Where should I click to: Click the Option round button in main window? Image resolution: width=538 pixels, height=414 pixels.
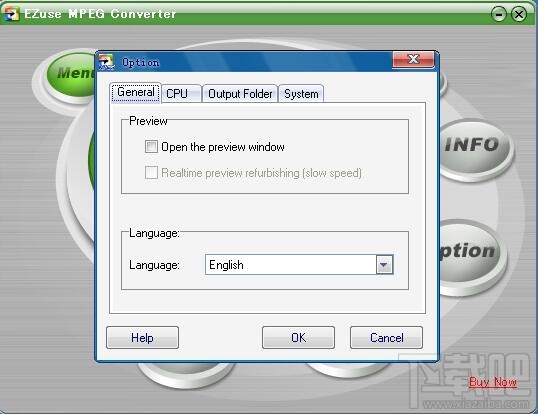tap(470, 252)
